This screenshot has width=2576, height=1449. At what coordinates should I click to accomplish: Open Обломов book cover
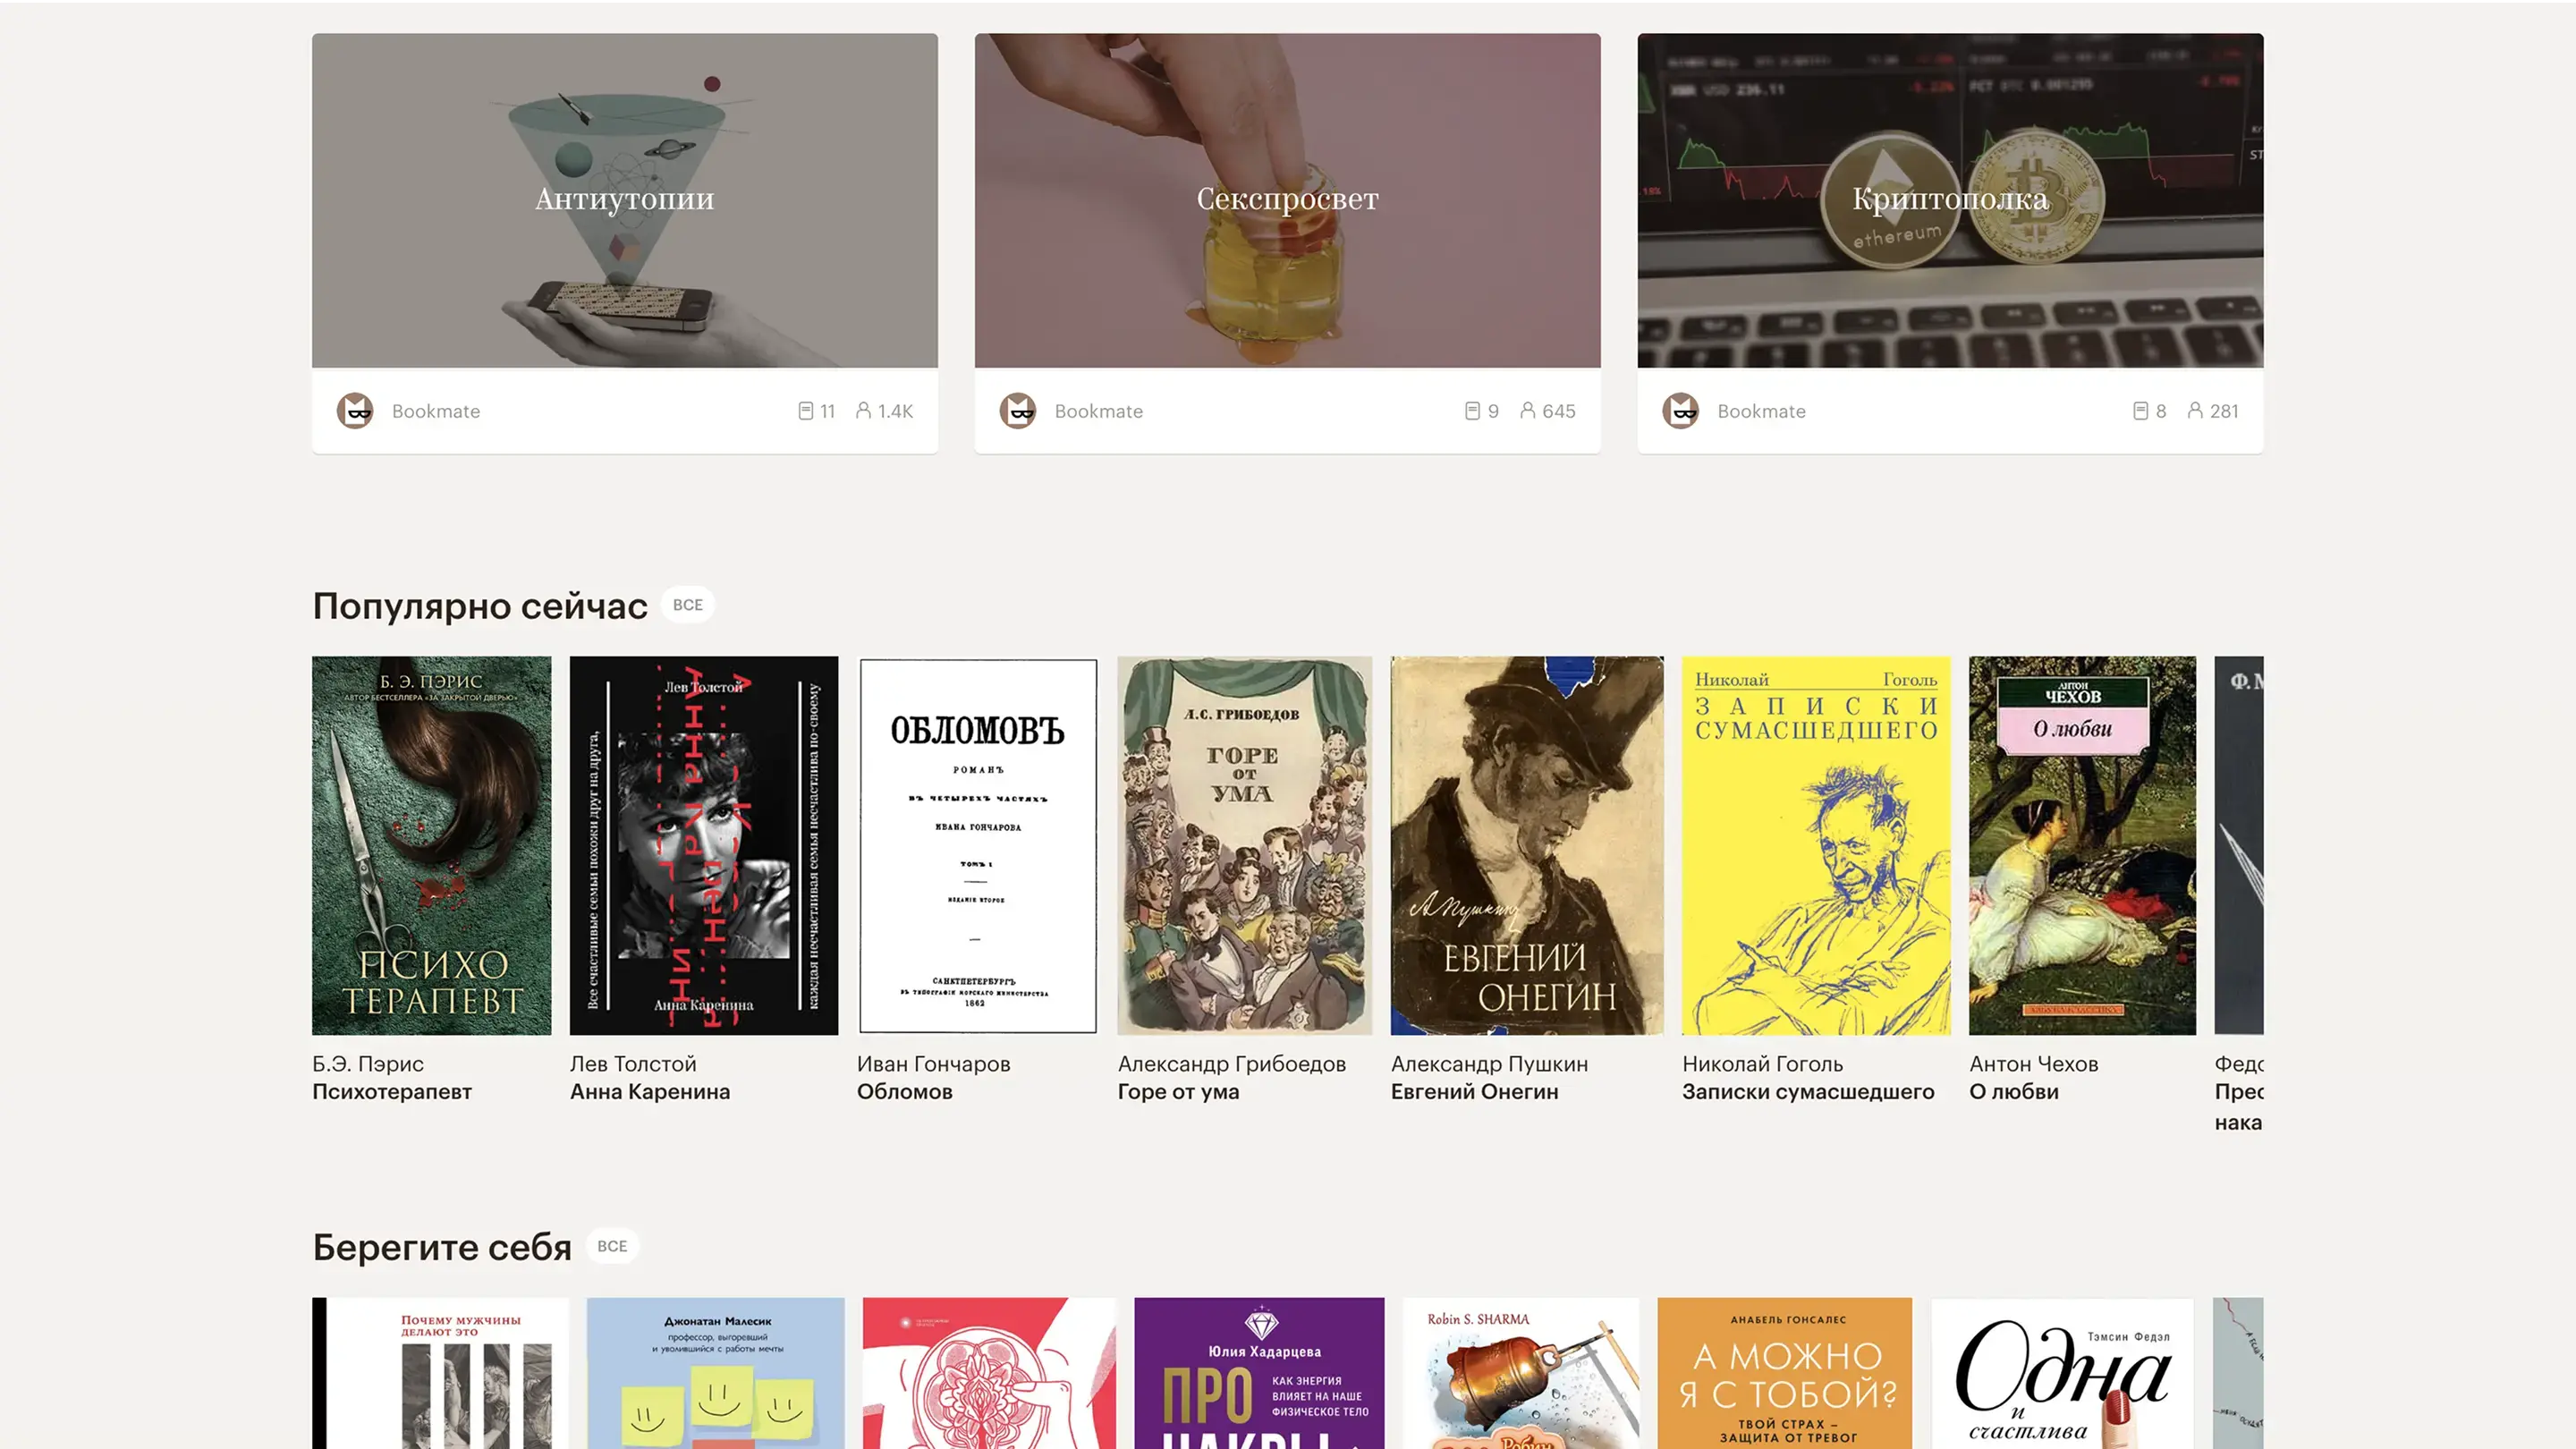977,845
